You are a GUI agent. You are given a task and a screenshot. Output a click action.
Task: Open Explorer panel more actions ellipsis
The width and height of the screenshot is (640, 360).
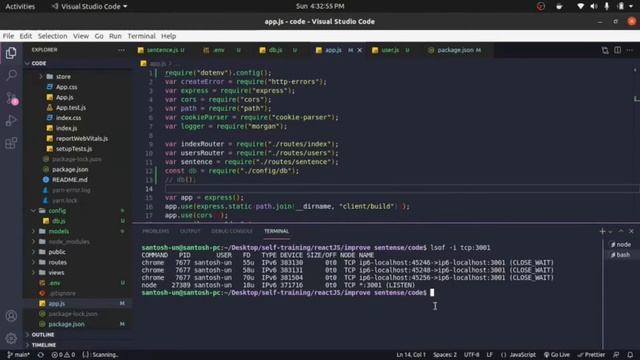(121, 50)
